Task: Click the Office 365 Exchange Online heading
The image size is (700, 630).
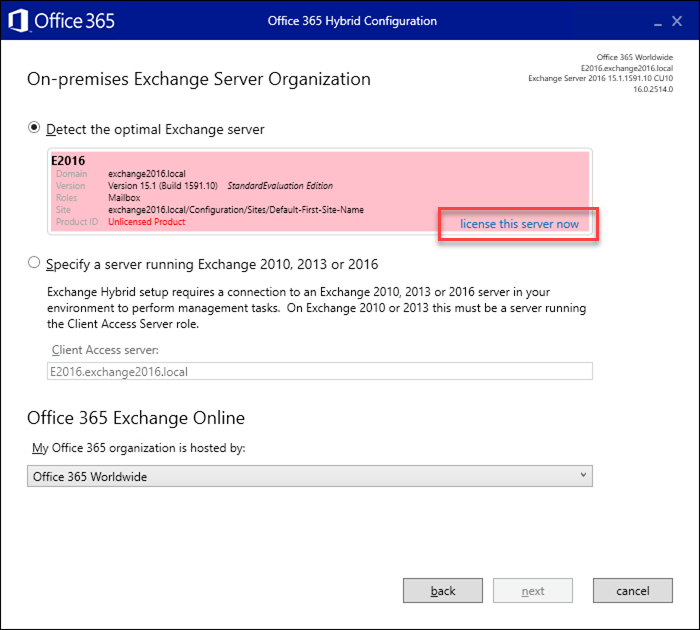Action: tap(136, 418)
